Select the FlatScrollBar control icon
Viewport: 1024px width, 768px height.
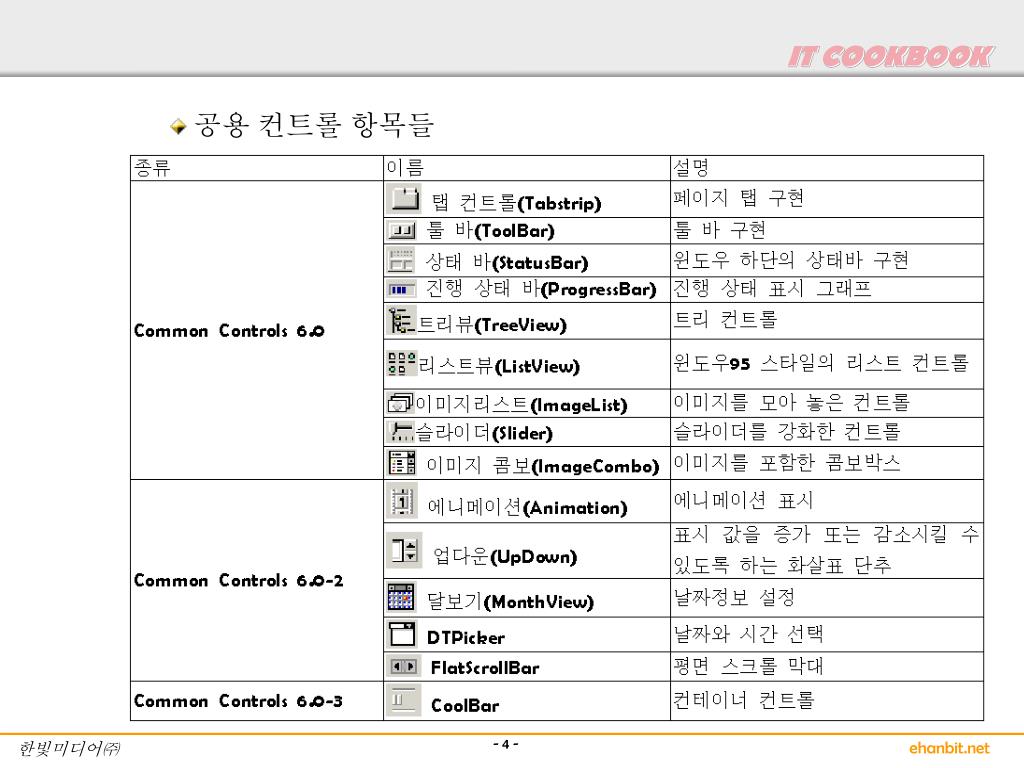403,666
